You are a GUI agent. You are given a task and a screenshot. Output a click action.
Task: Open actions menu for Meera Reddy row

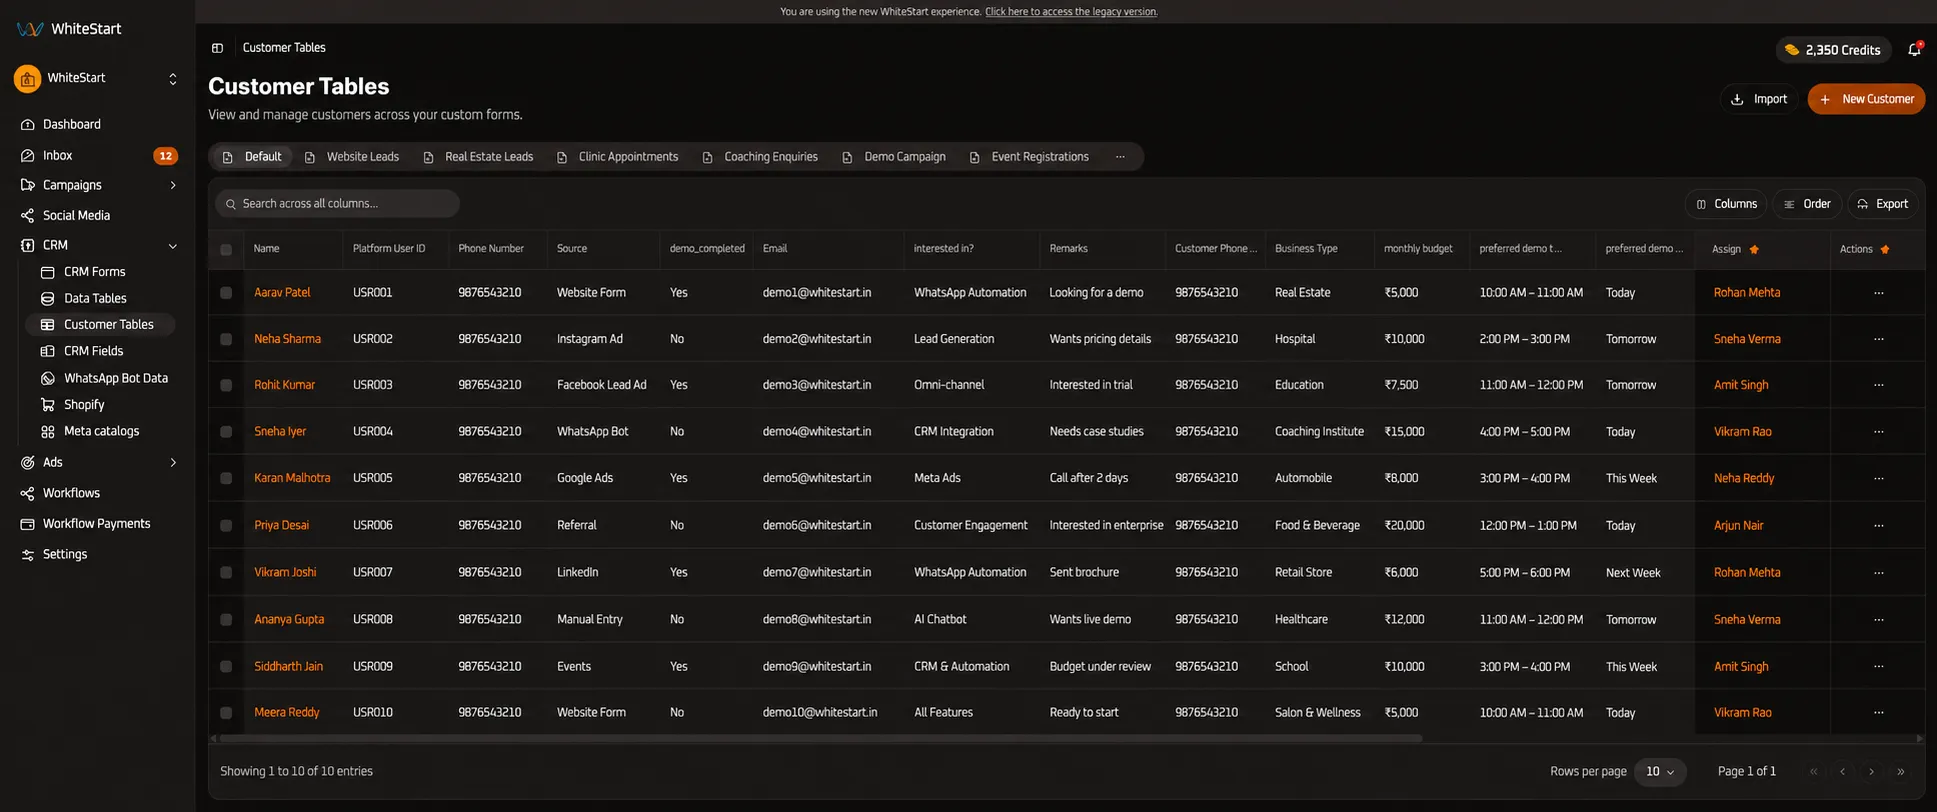pos(1879,713)
